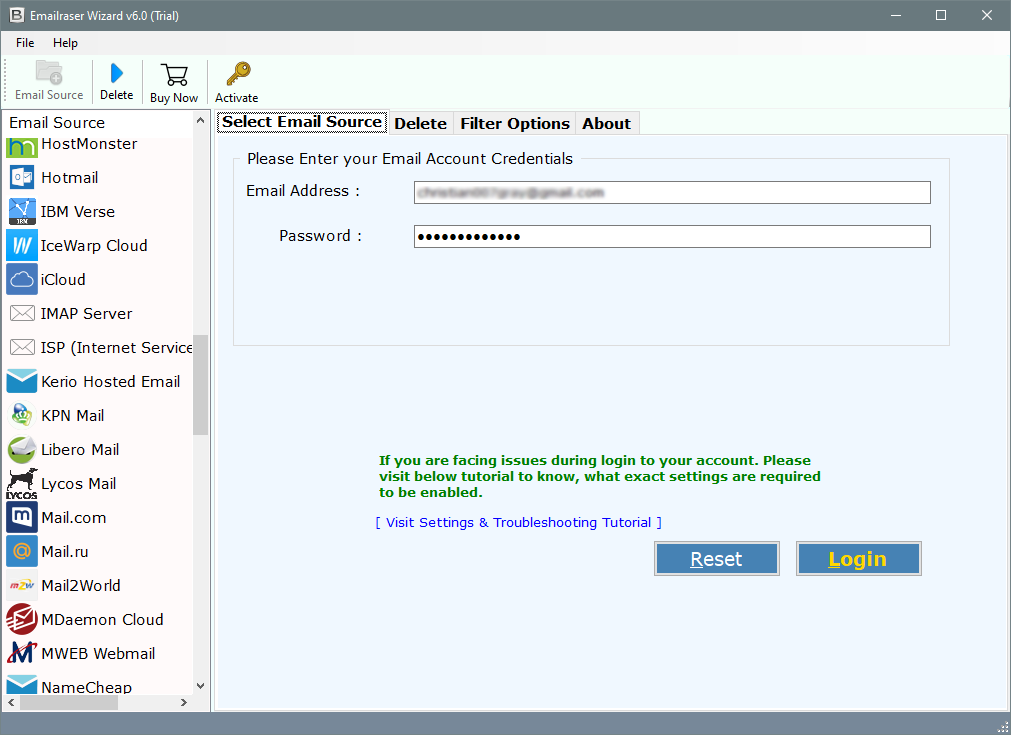This screenshot has height=735, width=1011.
Task: Switch to the Delete tab
Action: (x=420, y=123)
